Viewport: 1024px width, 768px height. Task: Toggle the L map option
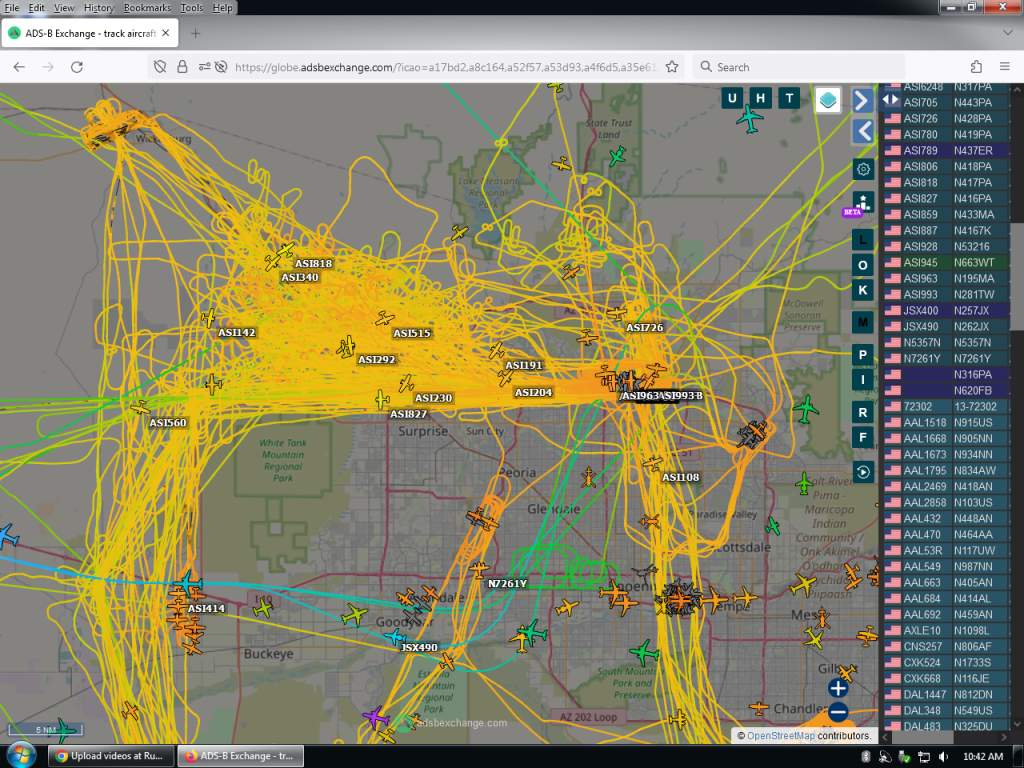point(863,240)
